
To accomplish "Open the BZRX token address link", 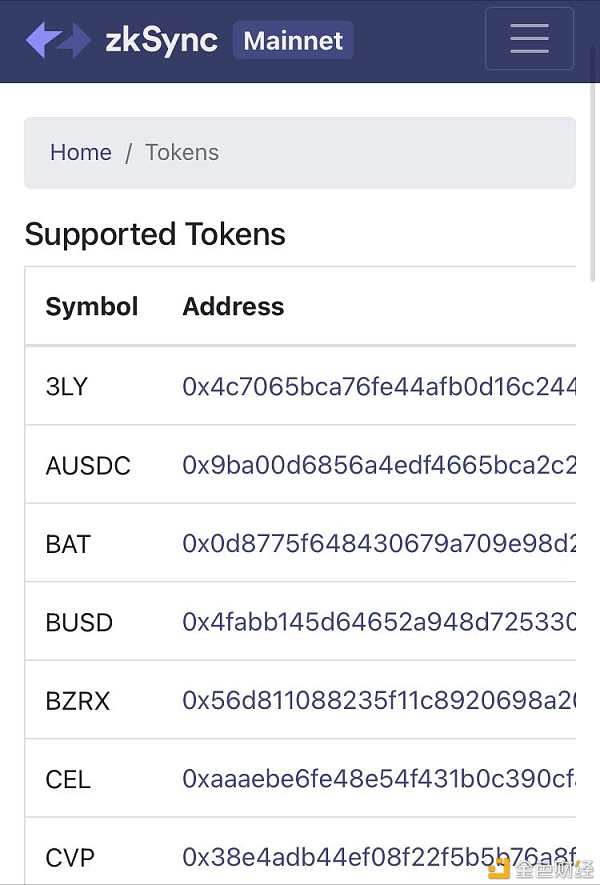I will point(379,701).
